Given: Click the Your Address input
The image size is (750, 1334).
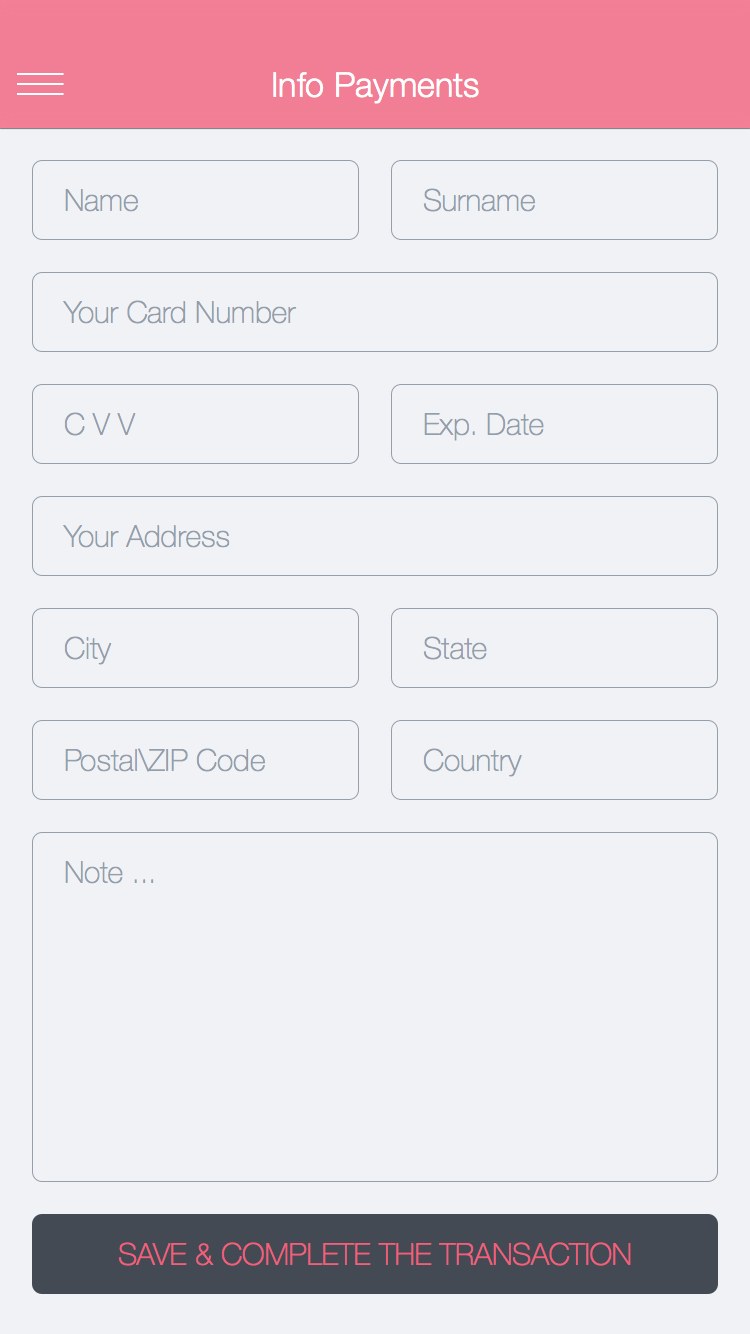Looking at the screenshot, I should coord(375,536).
